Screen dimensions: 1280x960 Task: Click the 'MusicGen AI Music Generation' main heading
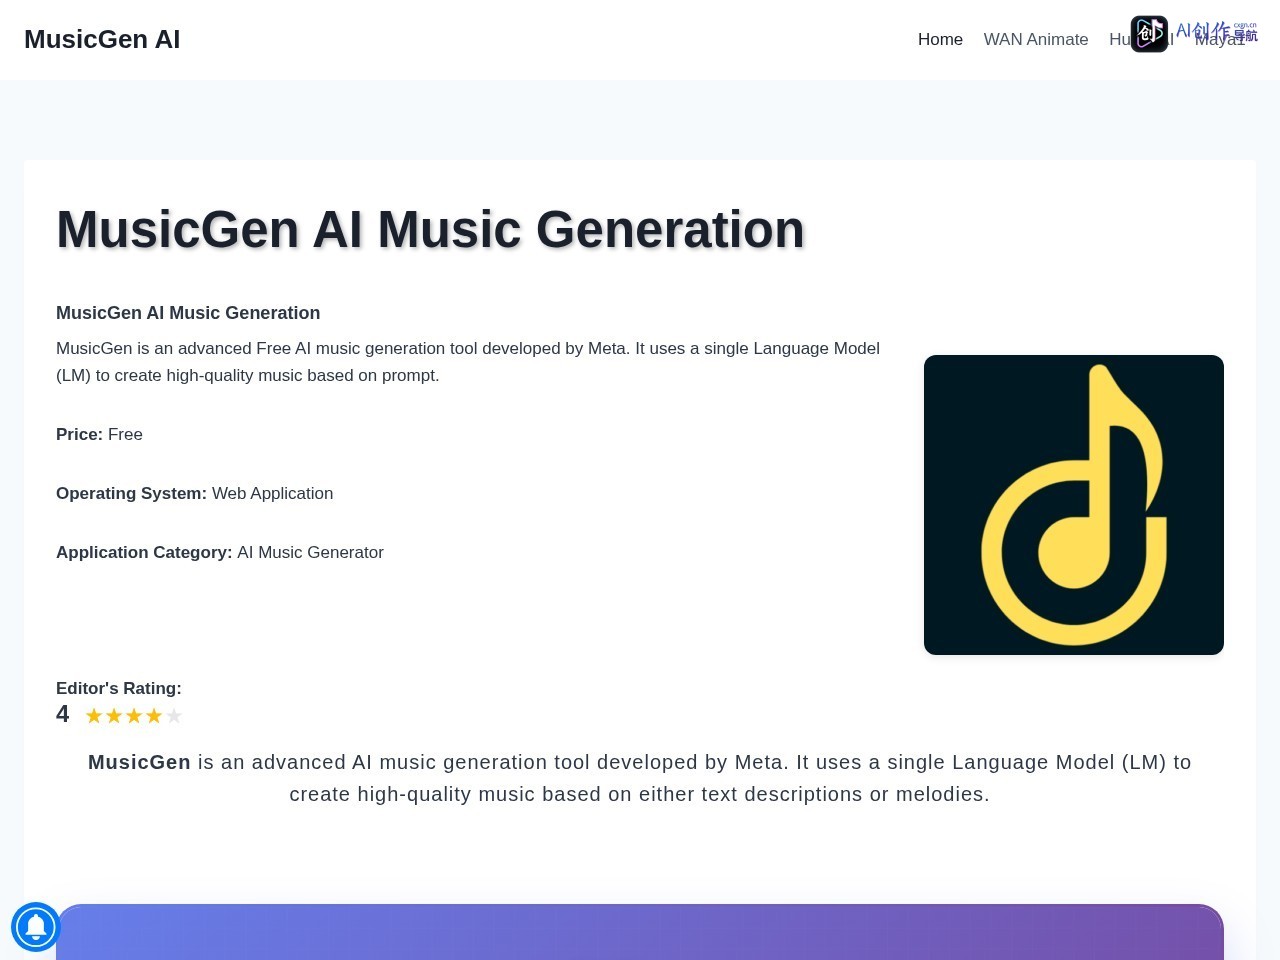click(431, 229)
